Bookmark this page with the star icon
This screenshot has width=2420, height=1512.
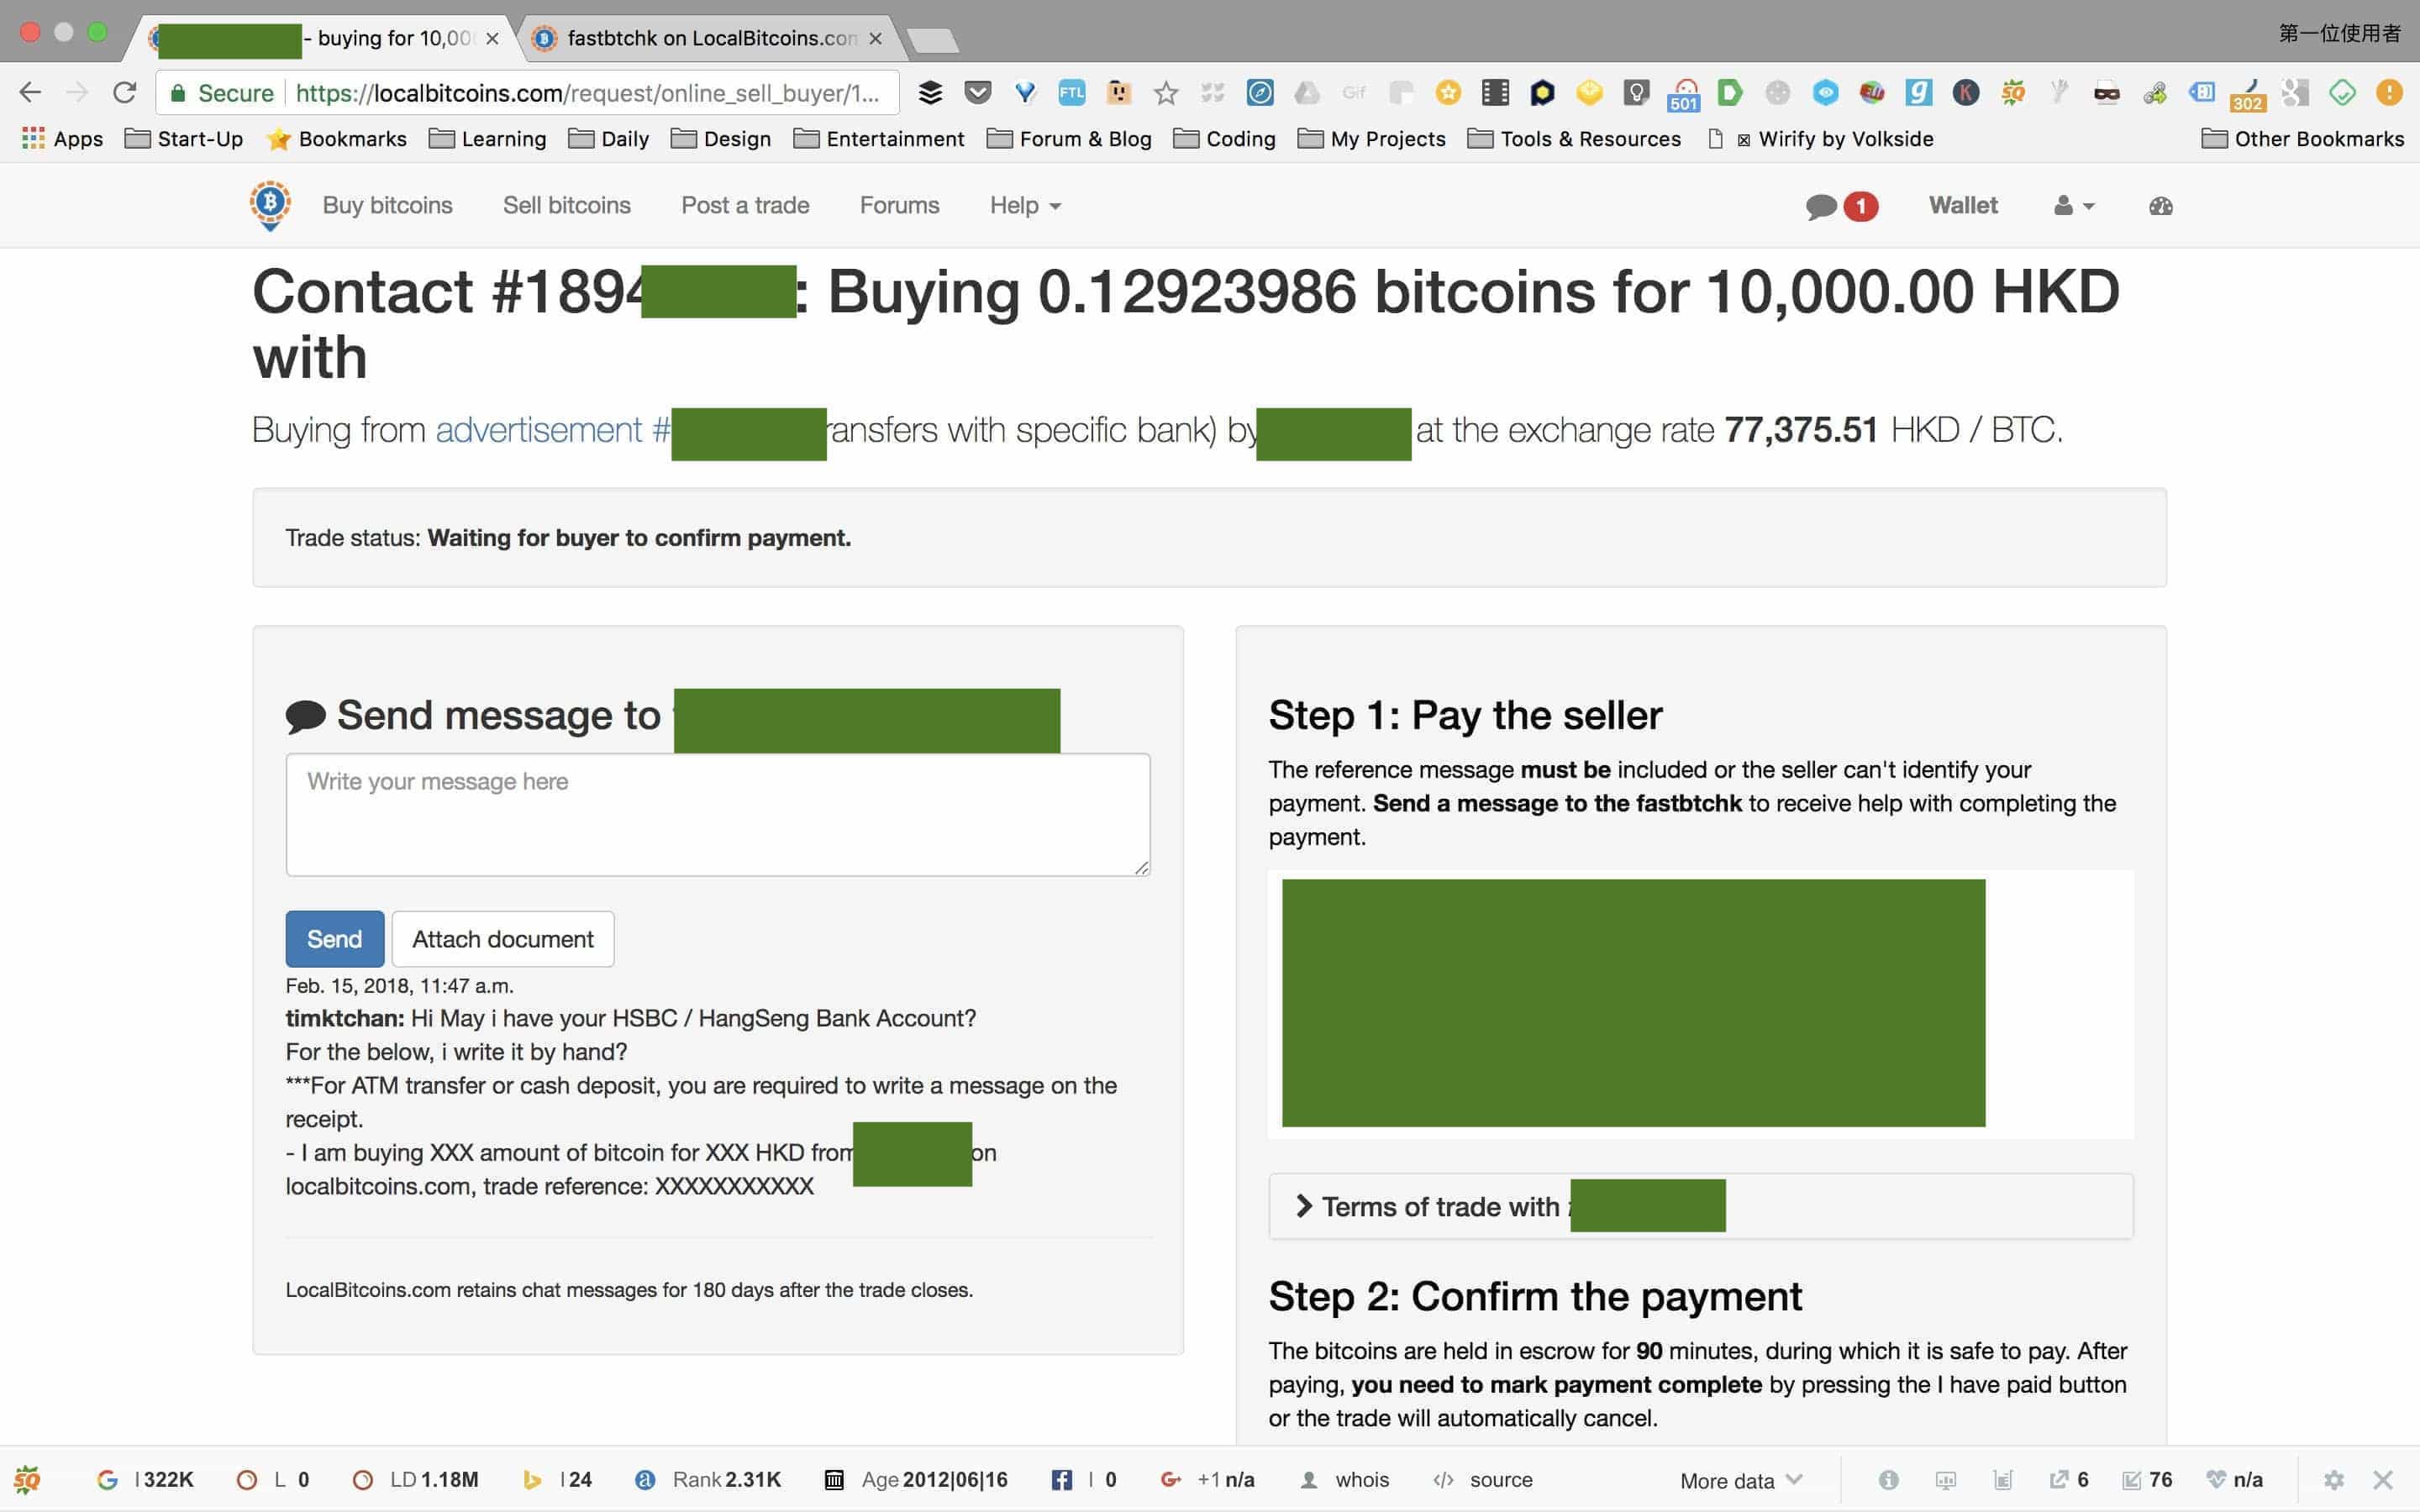click(1166, 93)
